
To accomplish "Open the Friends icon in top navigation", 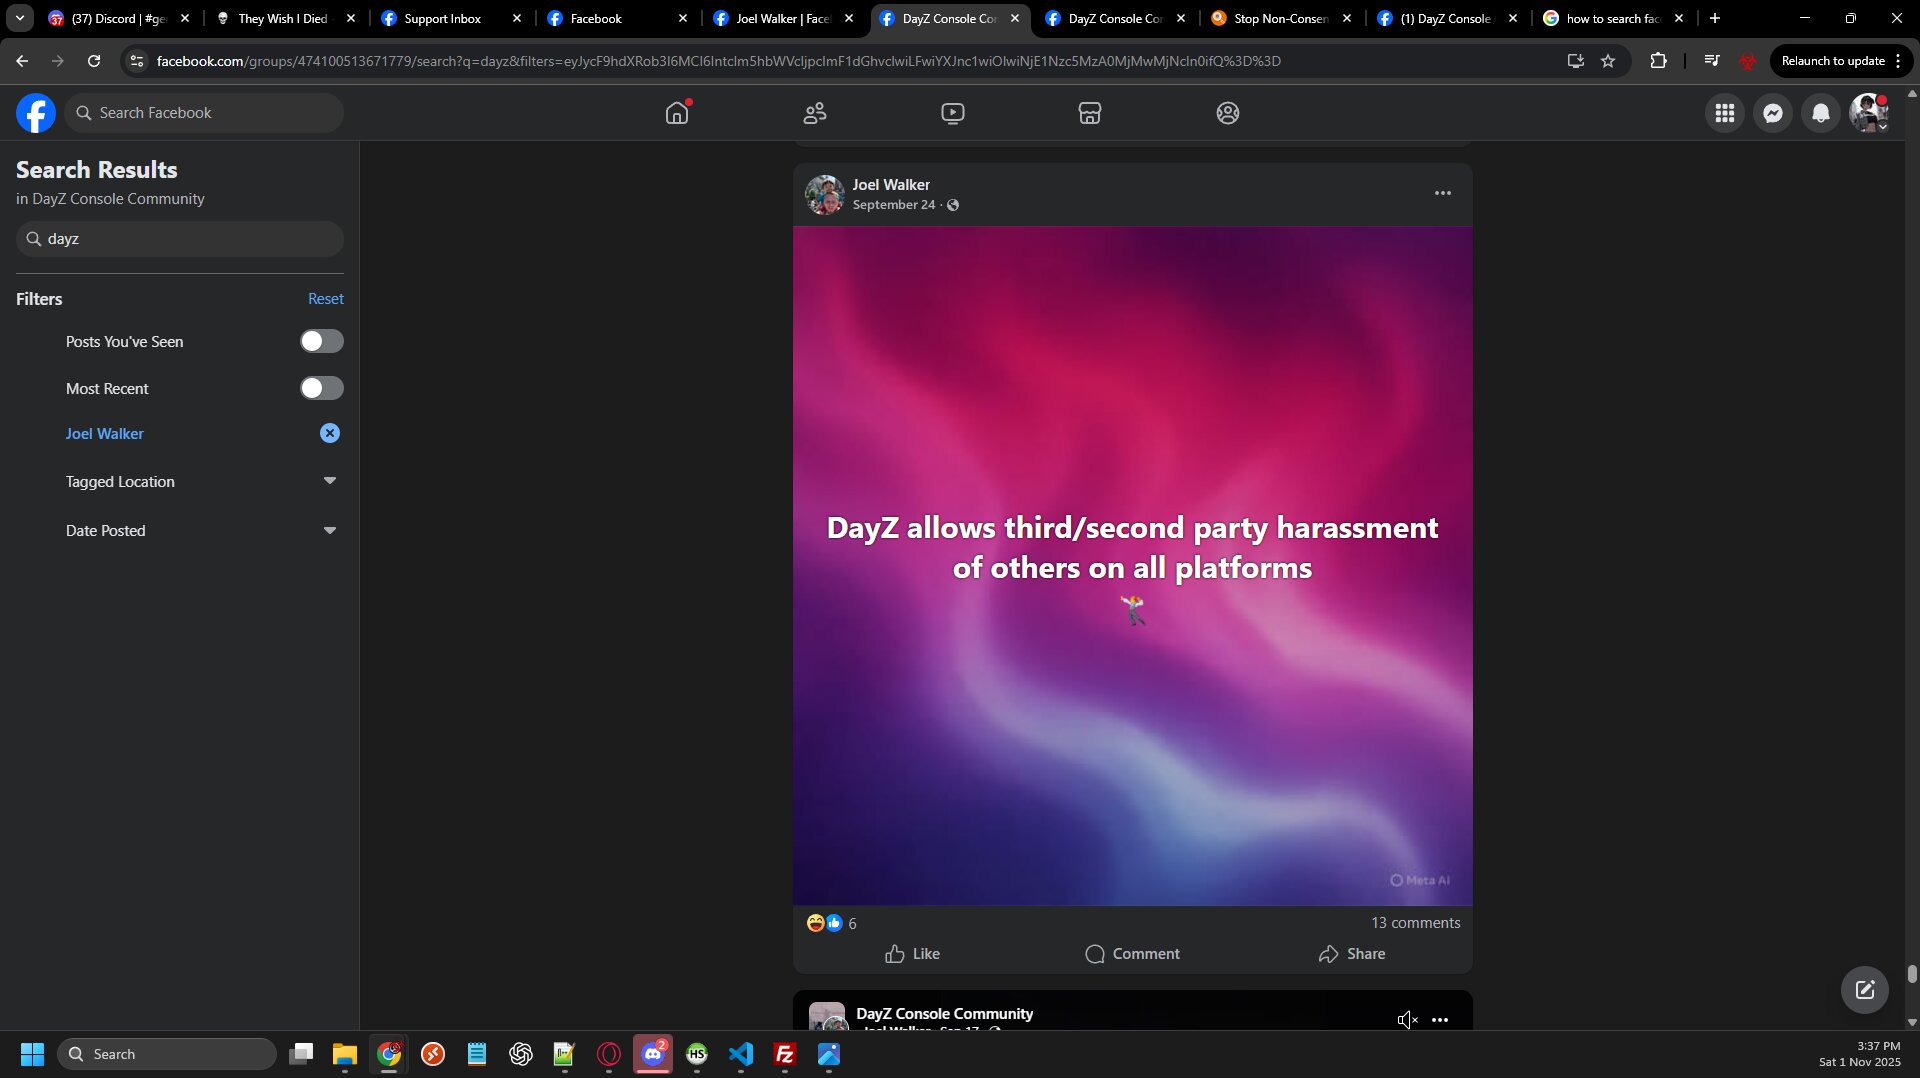I will point(815,113).
